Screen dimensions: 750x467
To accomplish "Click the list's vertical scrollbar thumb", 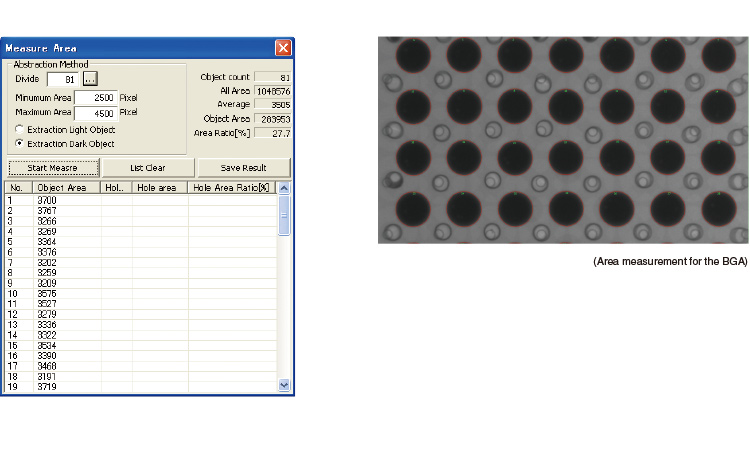I will point(283,215).
